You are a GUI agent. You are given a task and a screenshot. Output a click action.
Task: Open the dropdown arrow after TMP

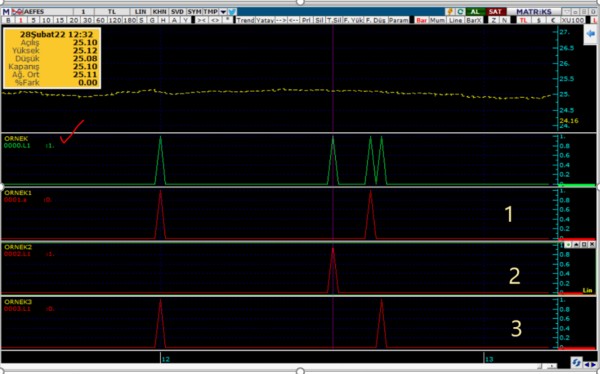223,12
